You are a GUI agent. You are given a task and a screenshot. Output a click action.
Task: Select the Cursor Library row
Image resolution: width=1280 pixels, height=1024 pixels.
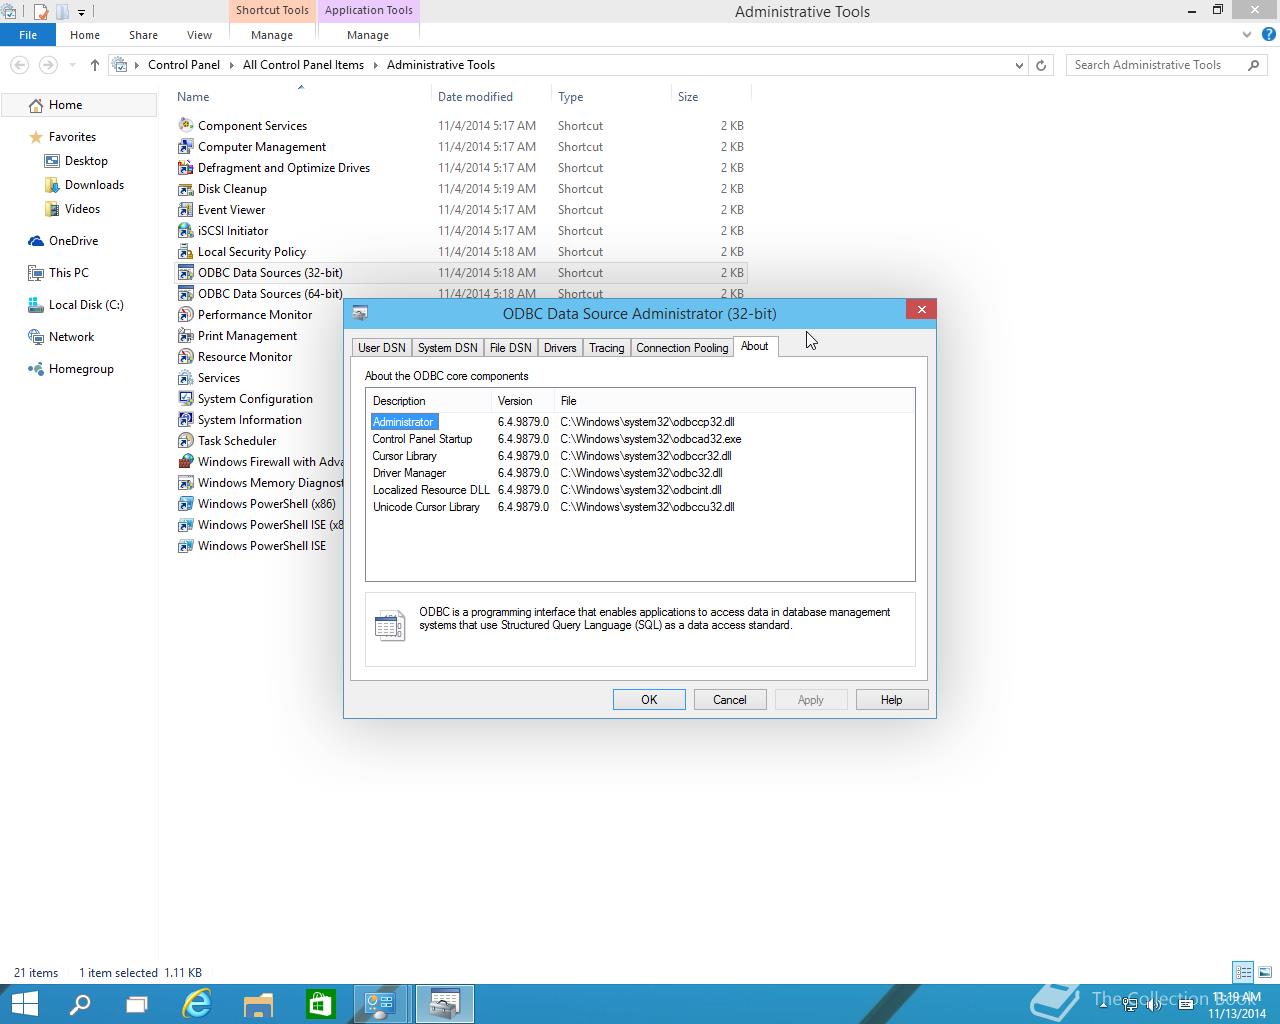click(640, 456)
